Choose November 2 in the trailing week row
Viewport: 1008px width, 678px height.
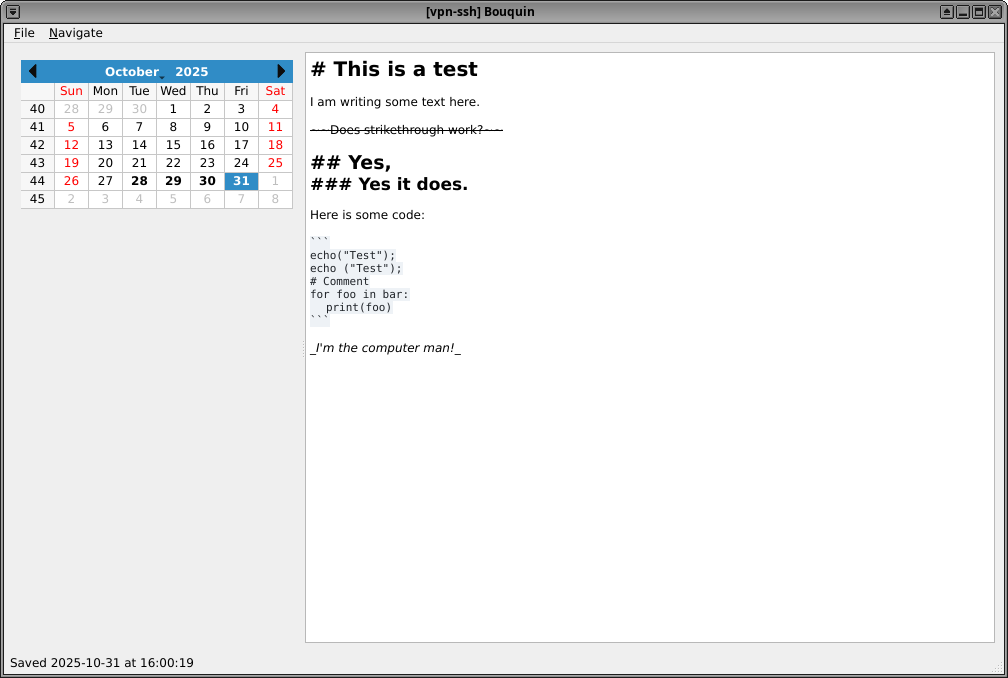tap(71, 199)
